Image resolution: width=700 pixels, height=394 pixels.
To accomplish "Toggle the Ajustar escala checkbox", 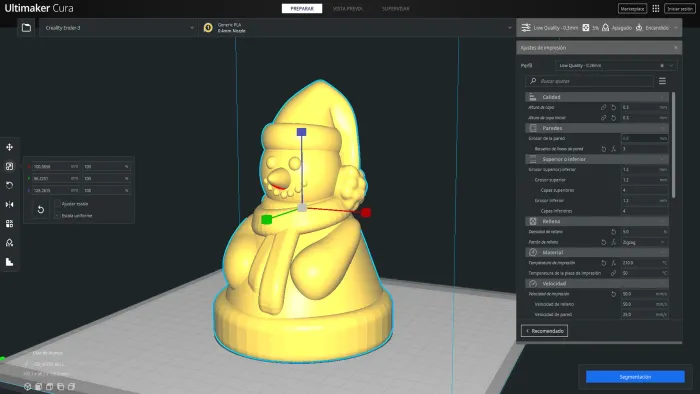I will point(58,203).
